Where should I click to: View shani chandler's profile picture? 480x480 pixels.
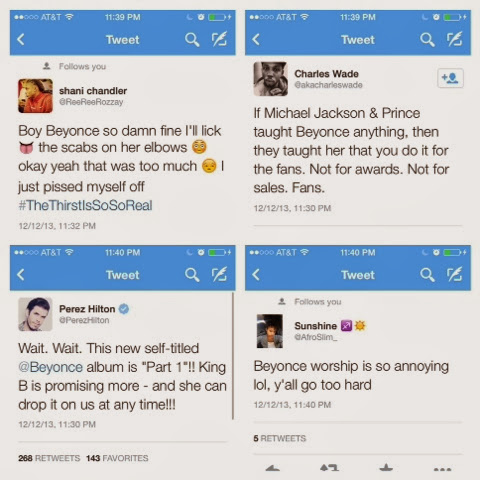35,96
